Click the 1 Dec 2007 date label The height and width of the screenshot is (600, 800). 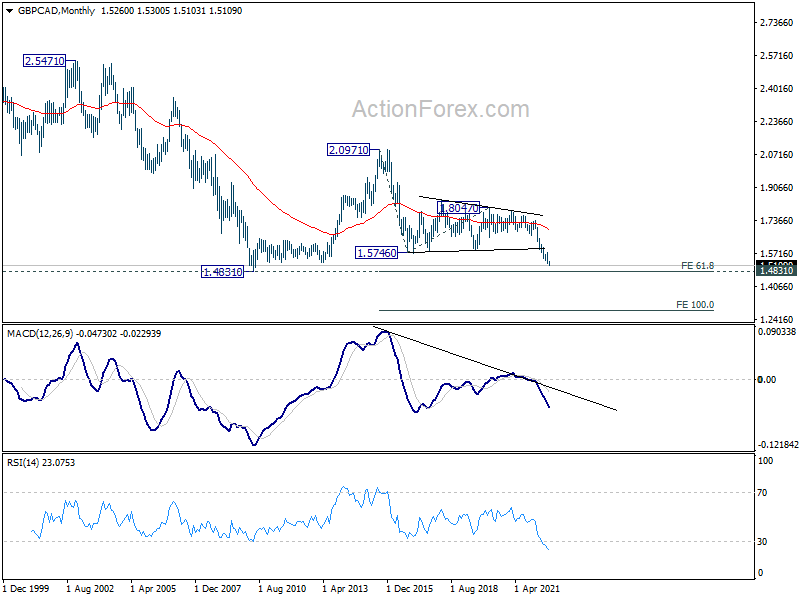(x=218, y=588)
